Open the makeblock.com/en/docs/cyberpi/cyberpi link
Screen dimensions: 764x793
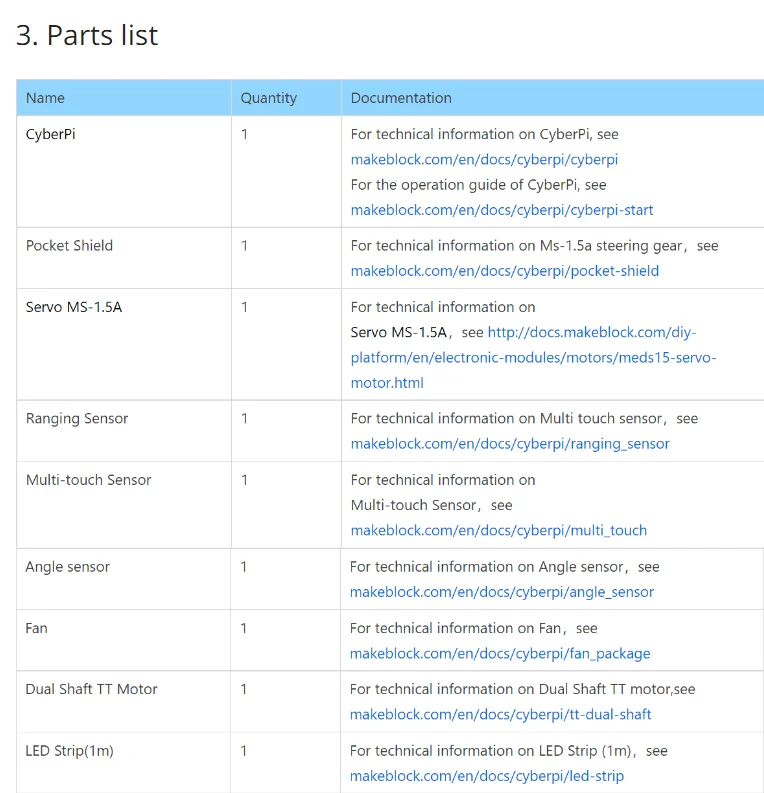click(484, 159)
